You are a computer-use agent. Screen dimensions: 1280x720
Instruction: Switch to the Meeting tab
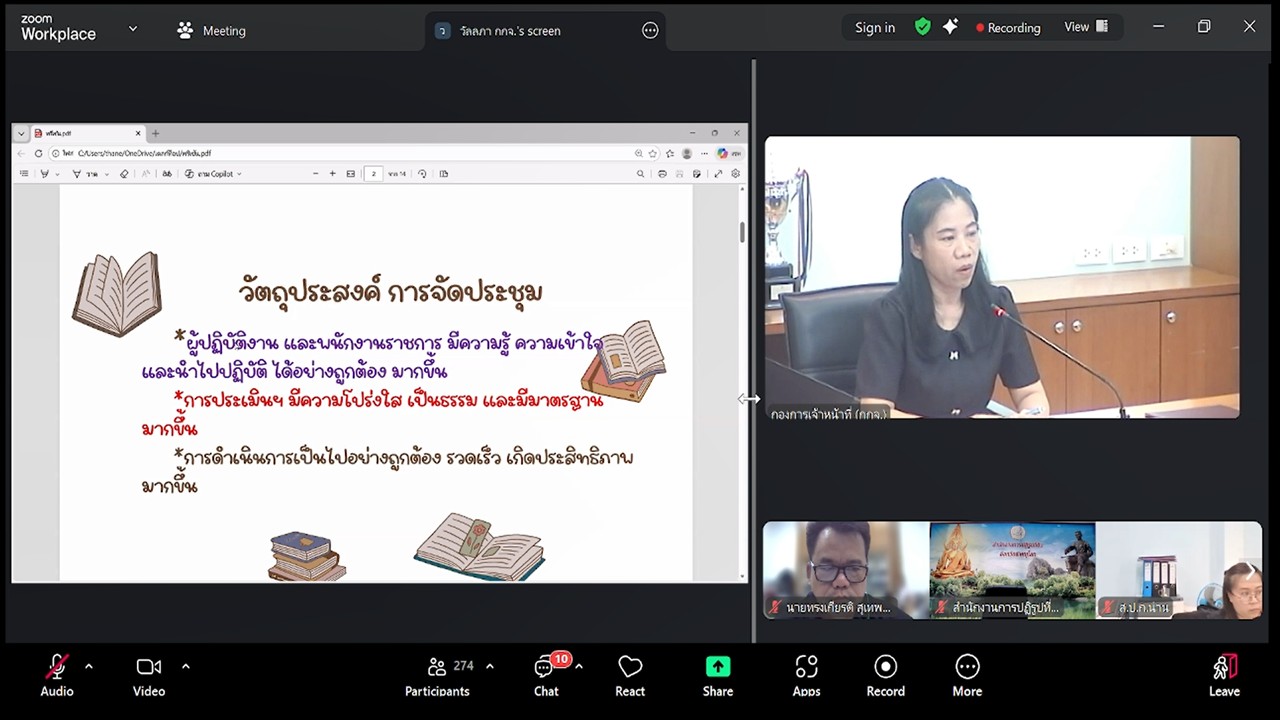tap(212, 30)
